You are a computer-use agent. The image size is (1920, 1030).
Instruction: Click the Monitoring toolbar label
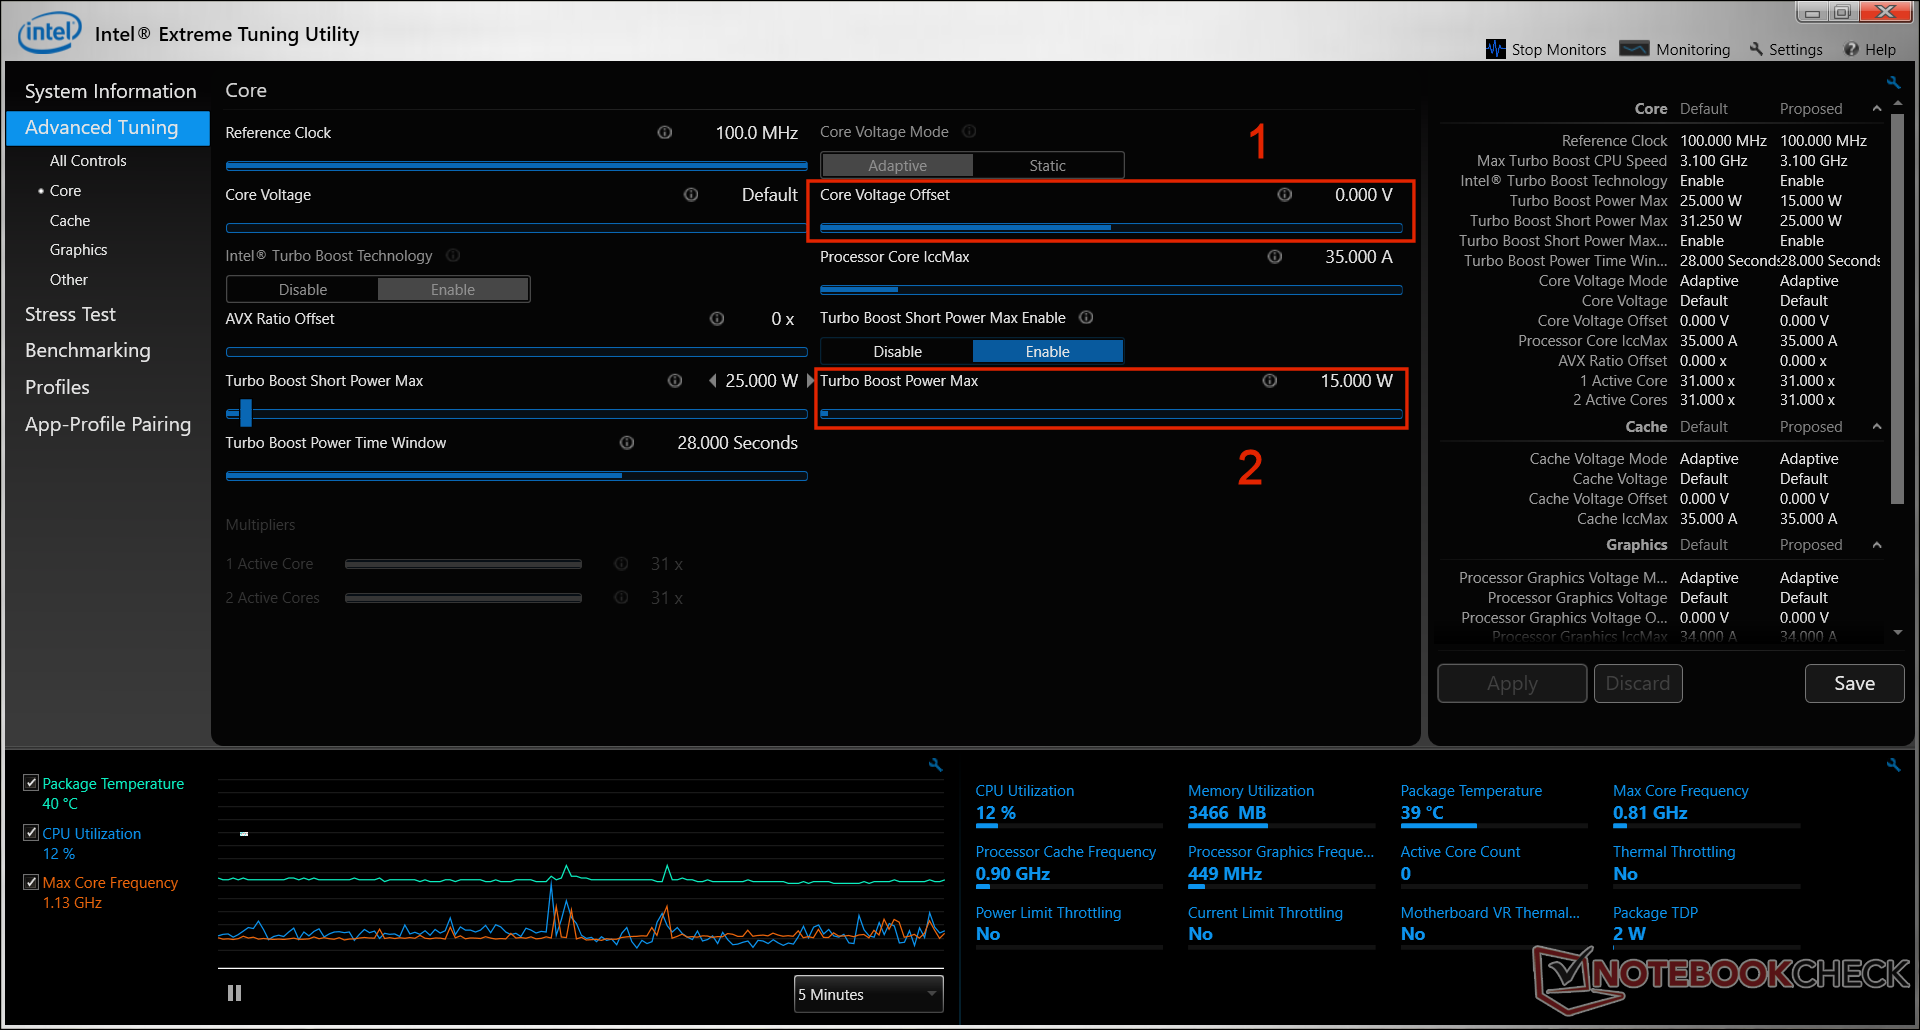tap(1692, 49)
